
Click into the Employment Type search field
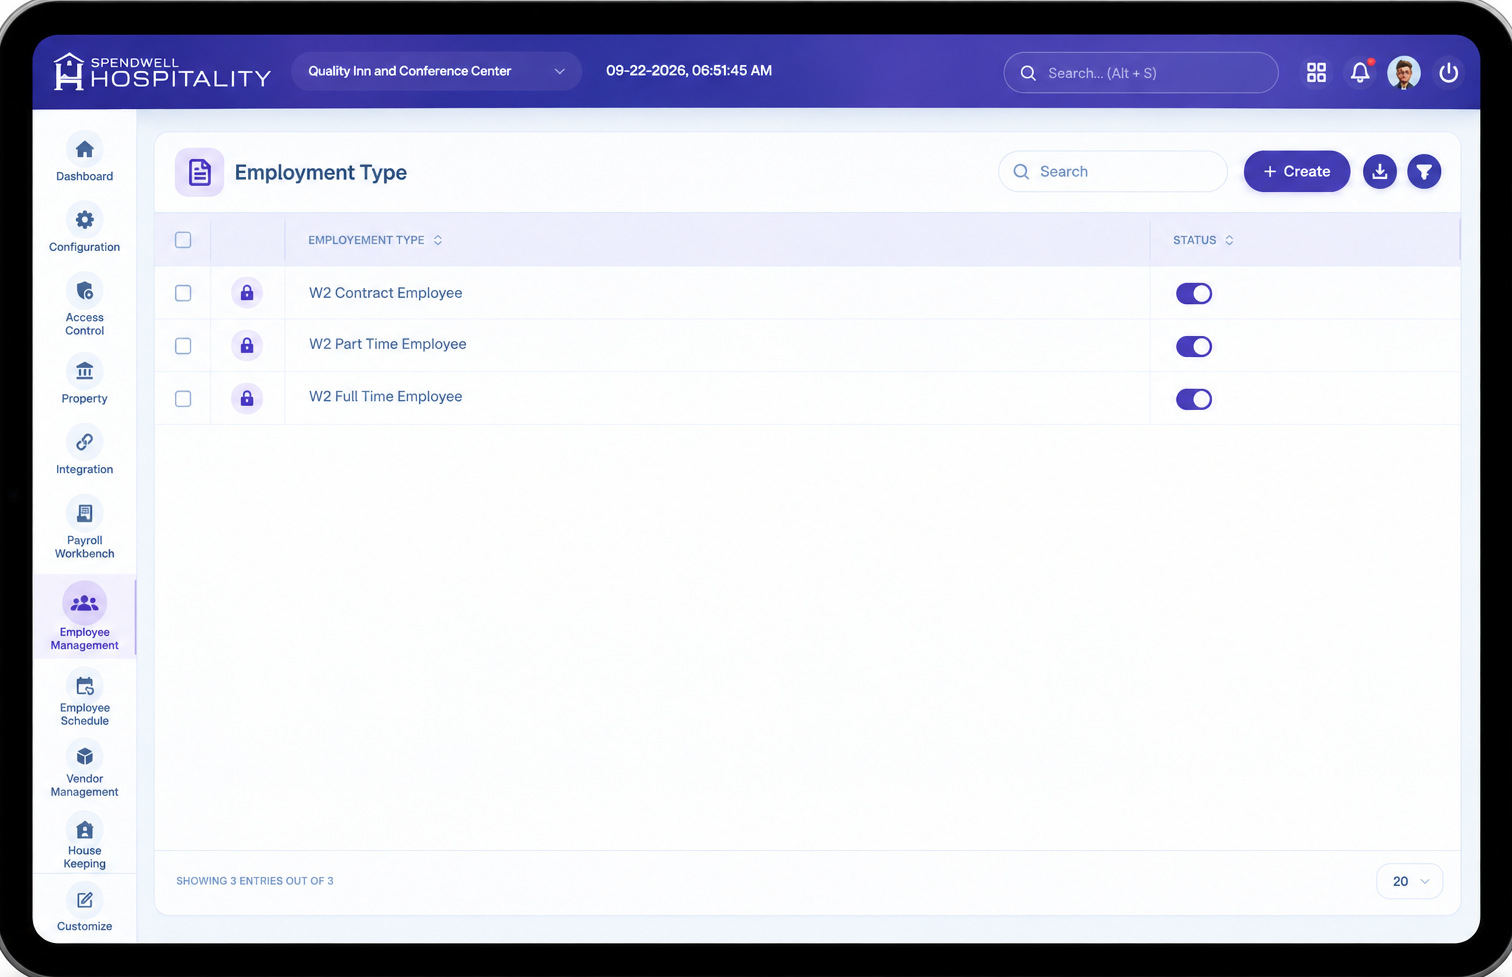tap(1113, 172)
